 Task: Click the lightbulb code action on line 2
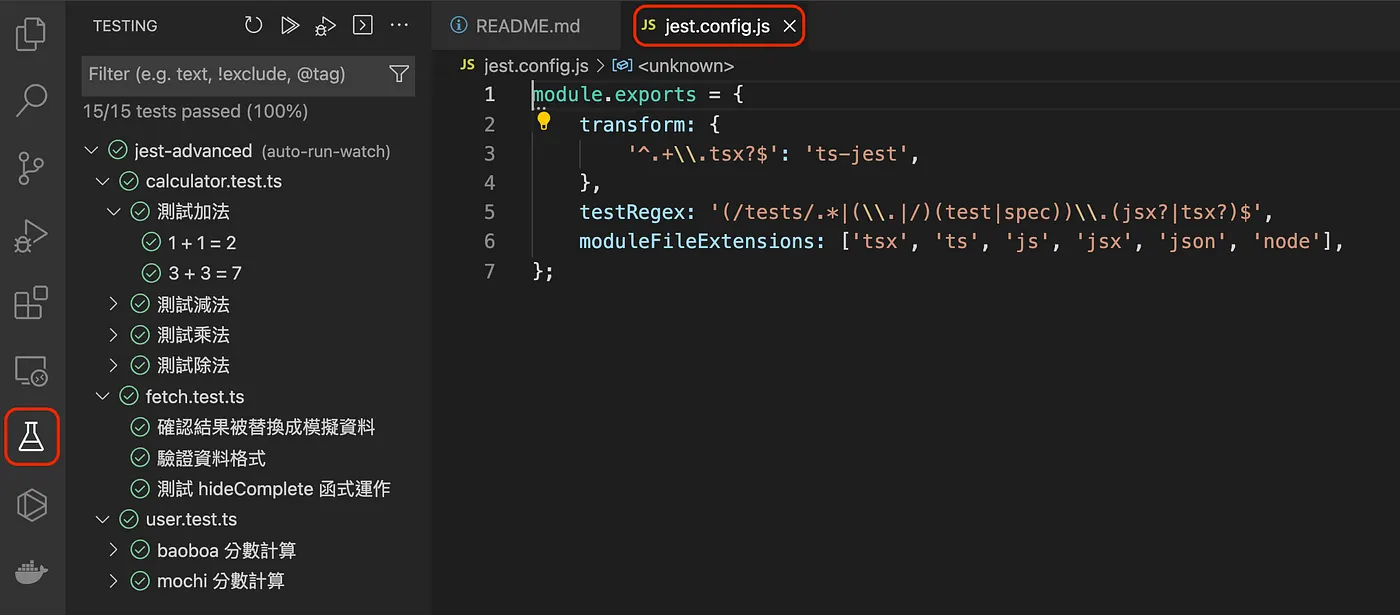coord(544,122)
